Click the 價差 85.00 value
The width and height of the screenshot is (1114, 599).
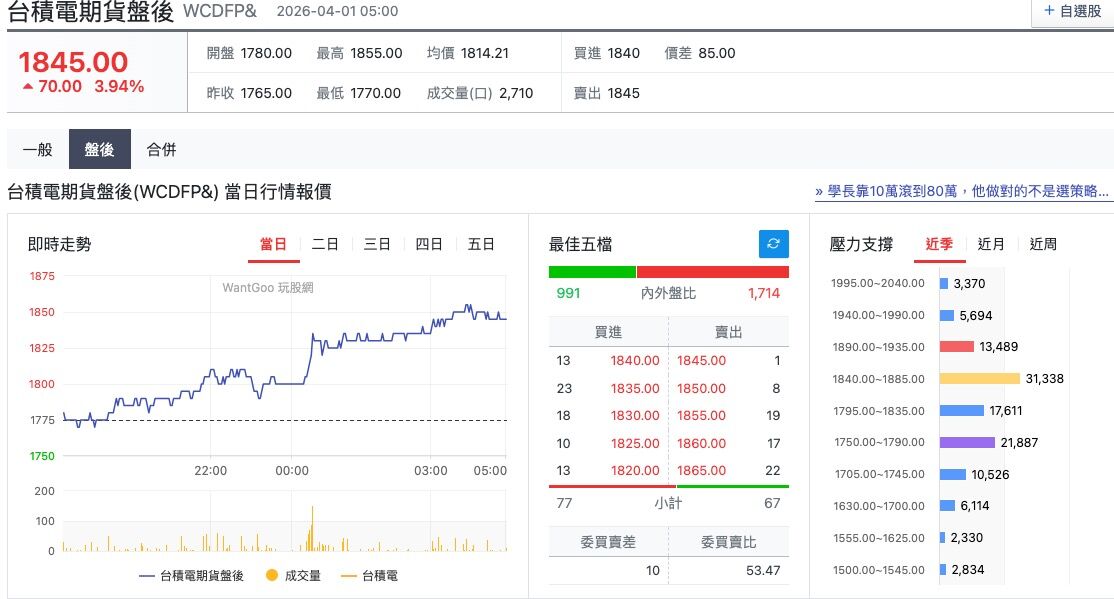[717, 53]
